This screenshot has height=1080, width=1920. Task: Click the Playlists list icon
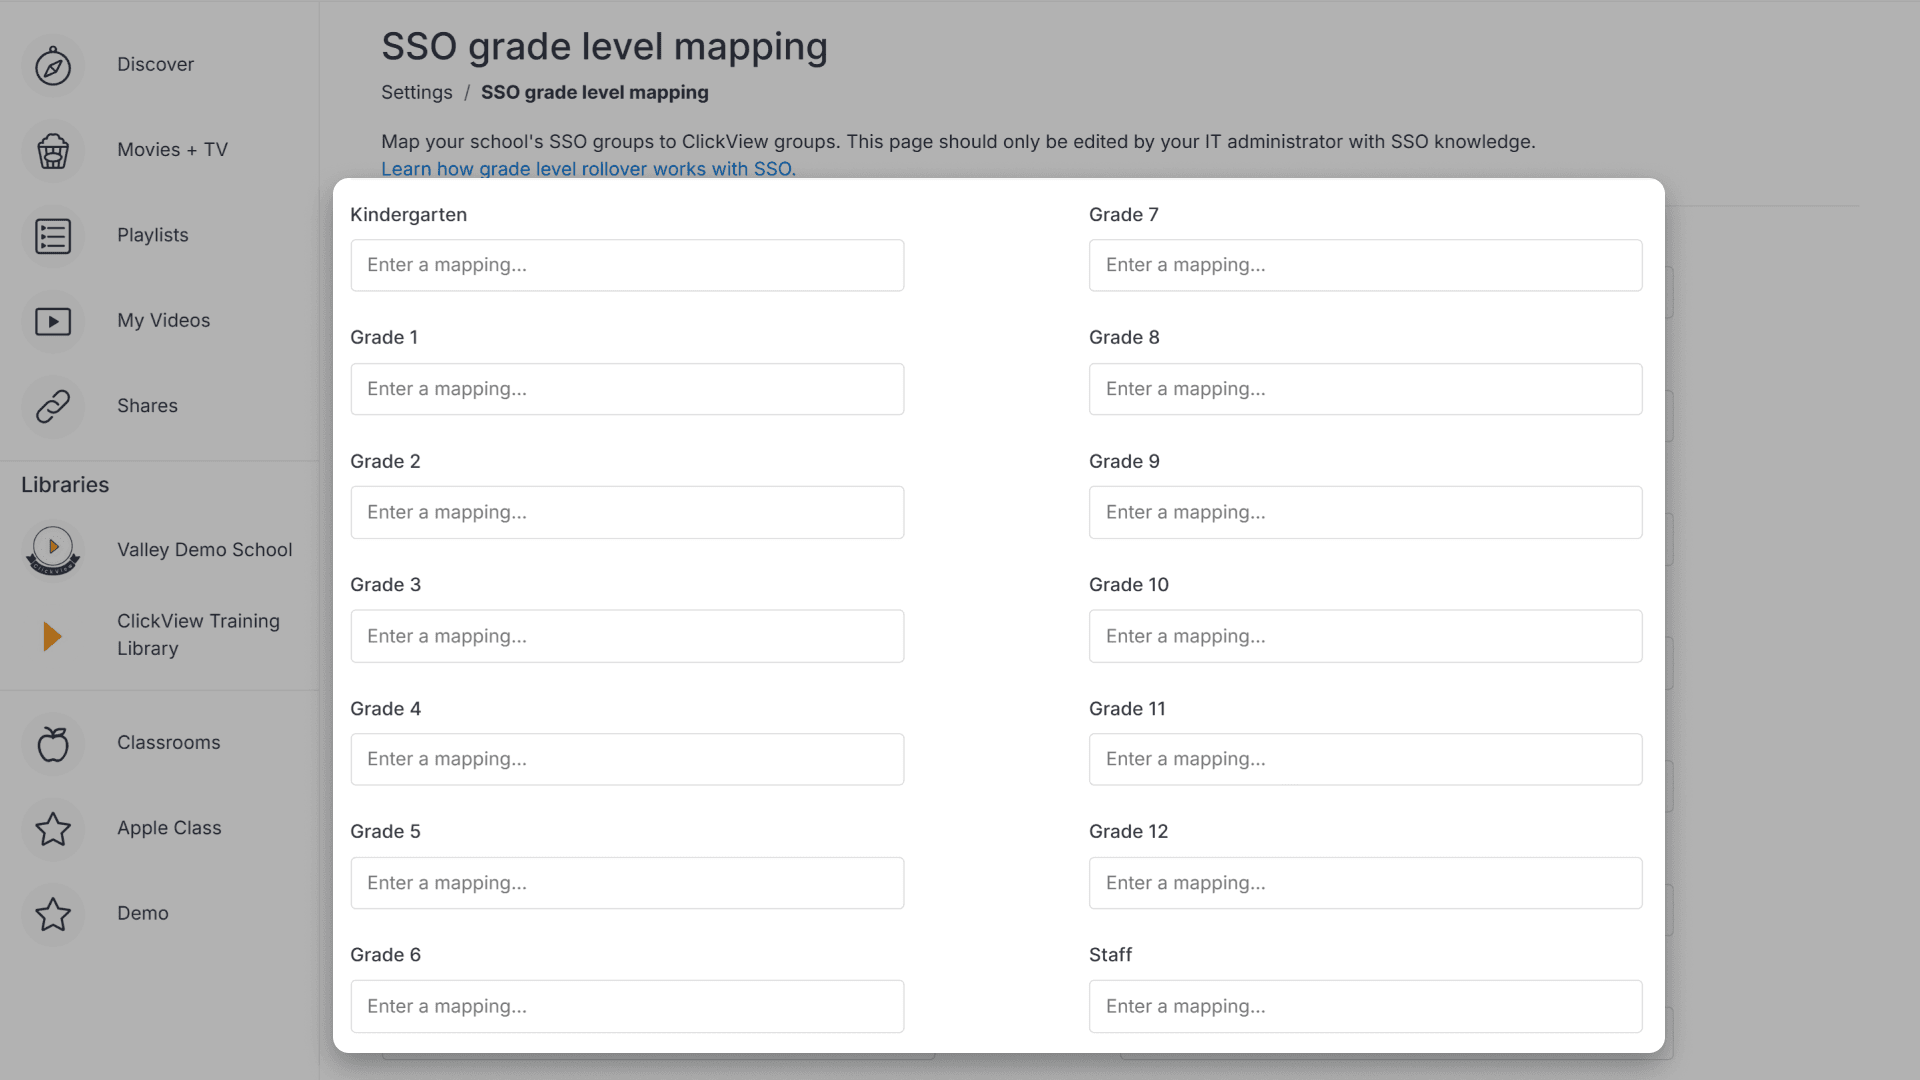53,236
